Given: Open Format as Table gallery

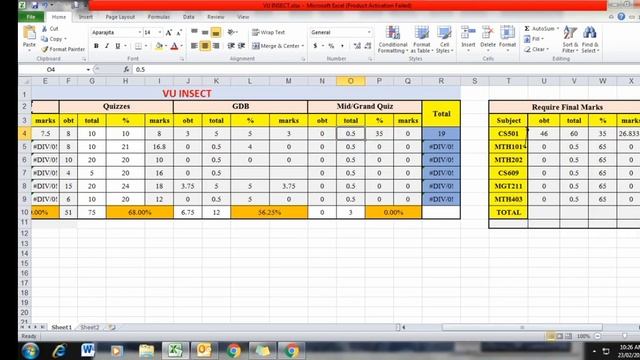Looking at the screenshot, I should (422, 39).
